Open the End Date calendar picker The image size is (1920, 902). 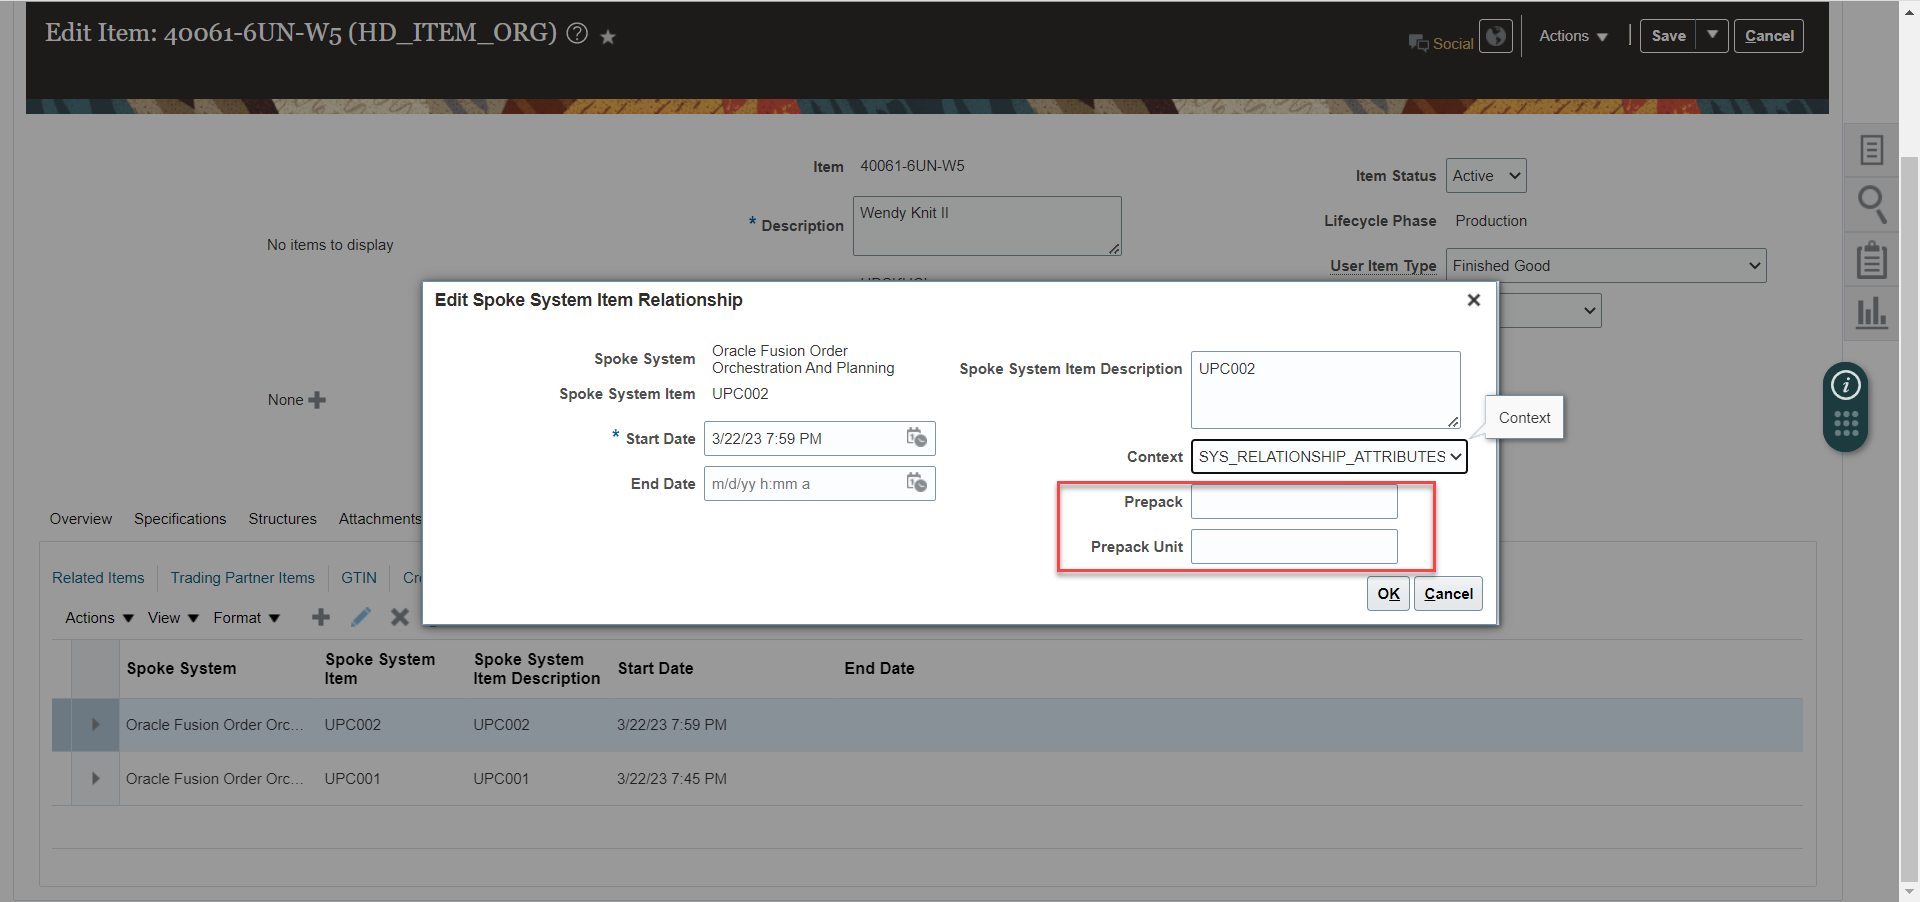(x=917, y=483)
